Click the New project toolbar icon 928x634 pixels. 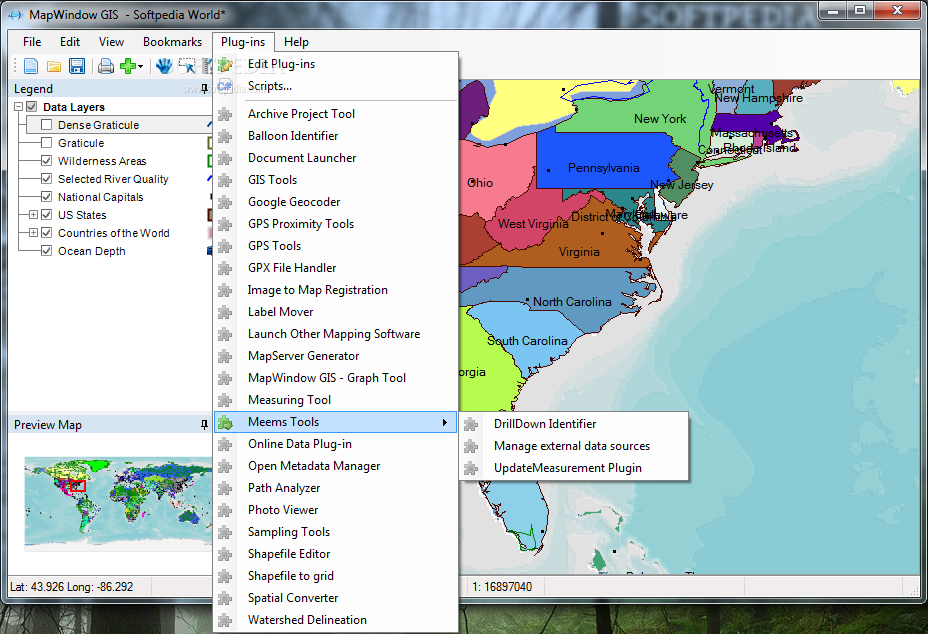click(31, 66)
